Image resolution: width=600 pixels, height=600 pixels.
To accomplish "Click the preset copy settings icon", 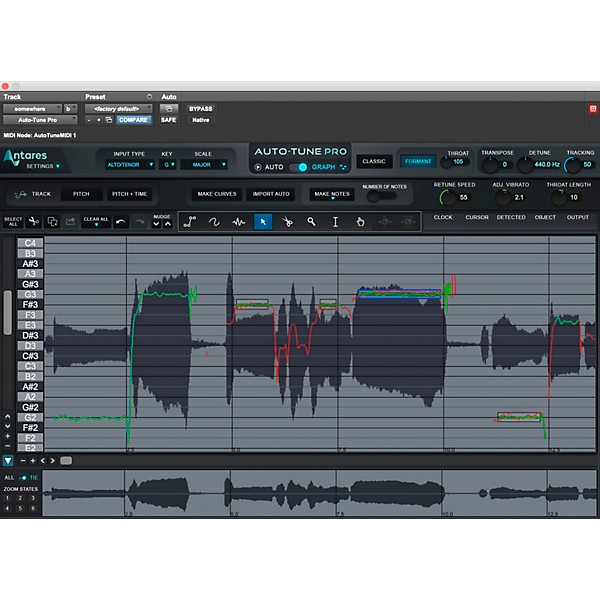I will [109, 120].
